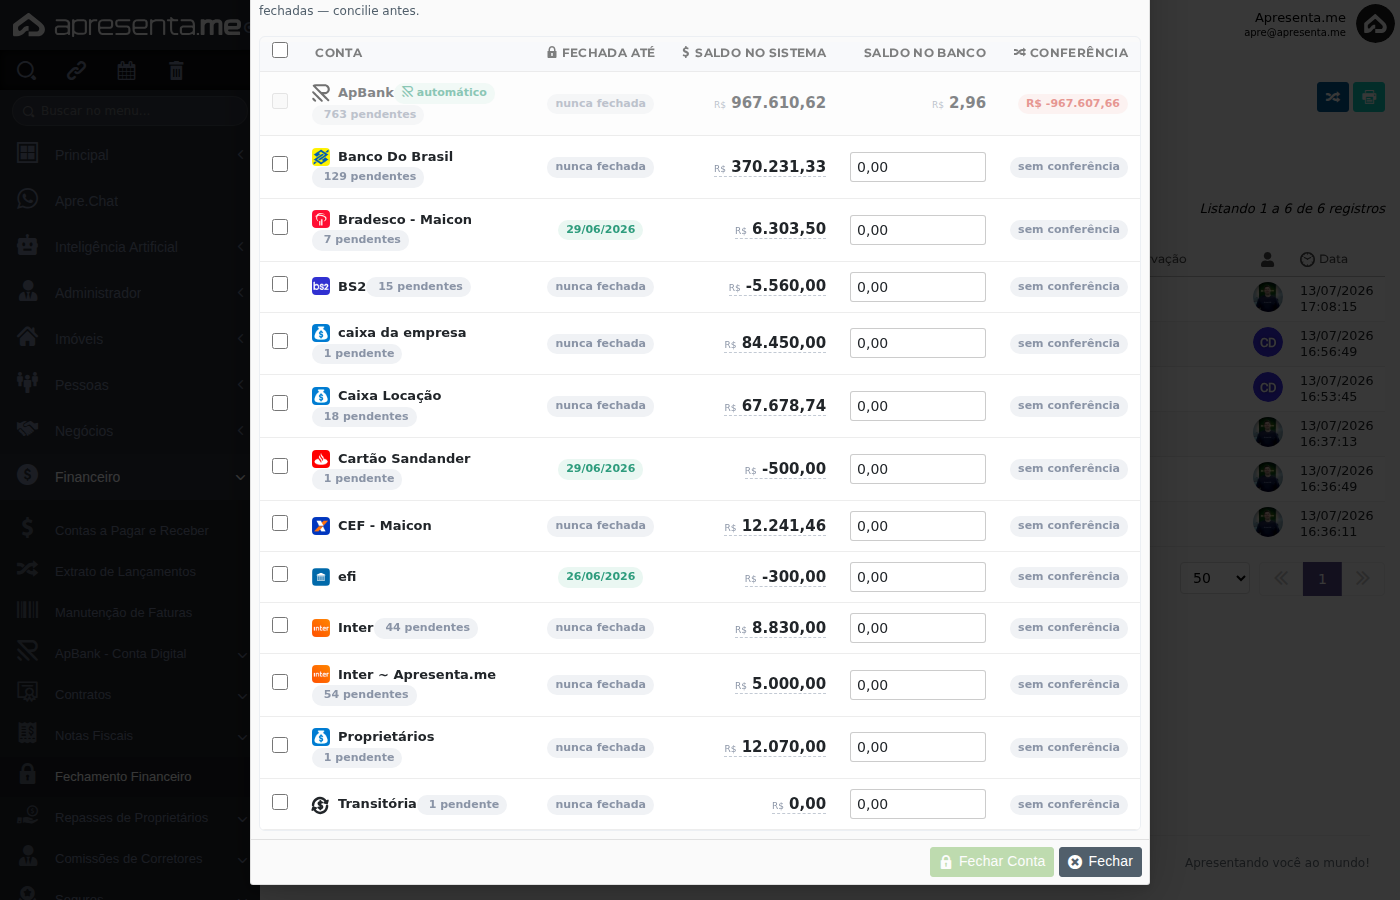The width and height of the screenshot is (1400, 900).
Task: Click the Proprietários account icon
Action: [321, 737]
